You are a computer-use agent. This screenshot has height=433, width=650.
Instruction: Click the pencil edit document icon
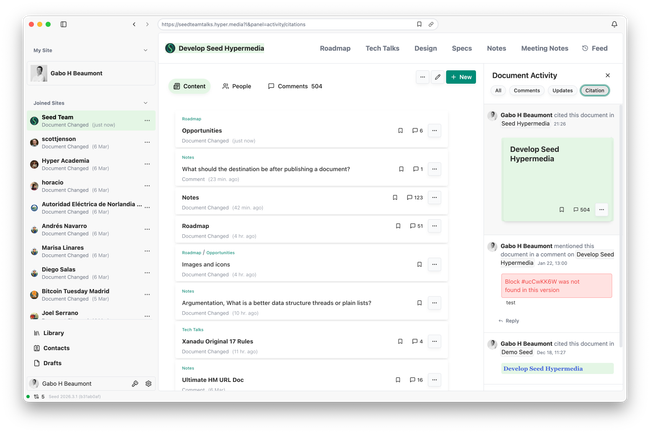tap(437, 76)
